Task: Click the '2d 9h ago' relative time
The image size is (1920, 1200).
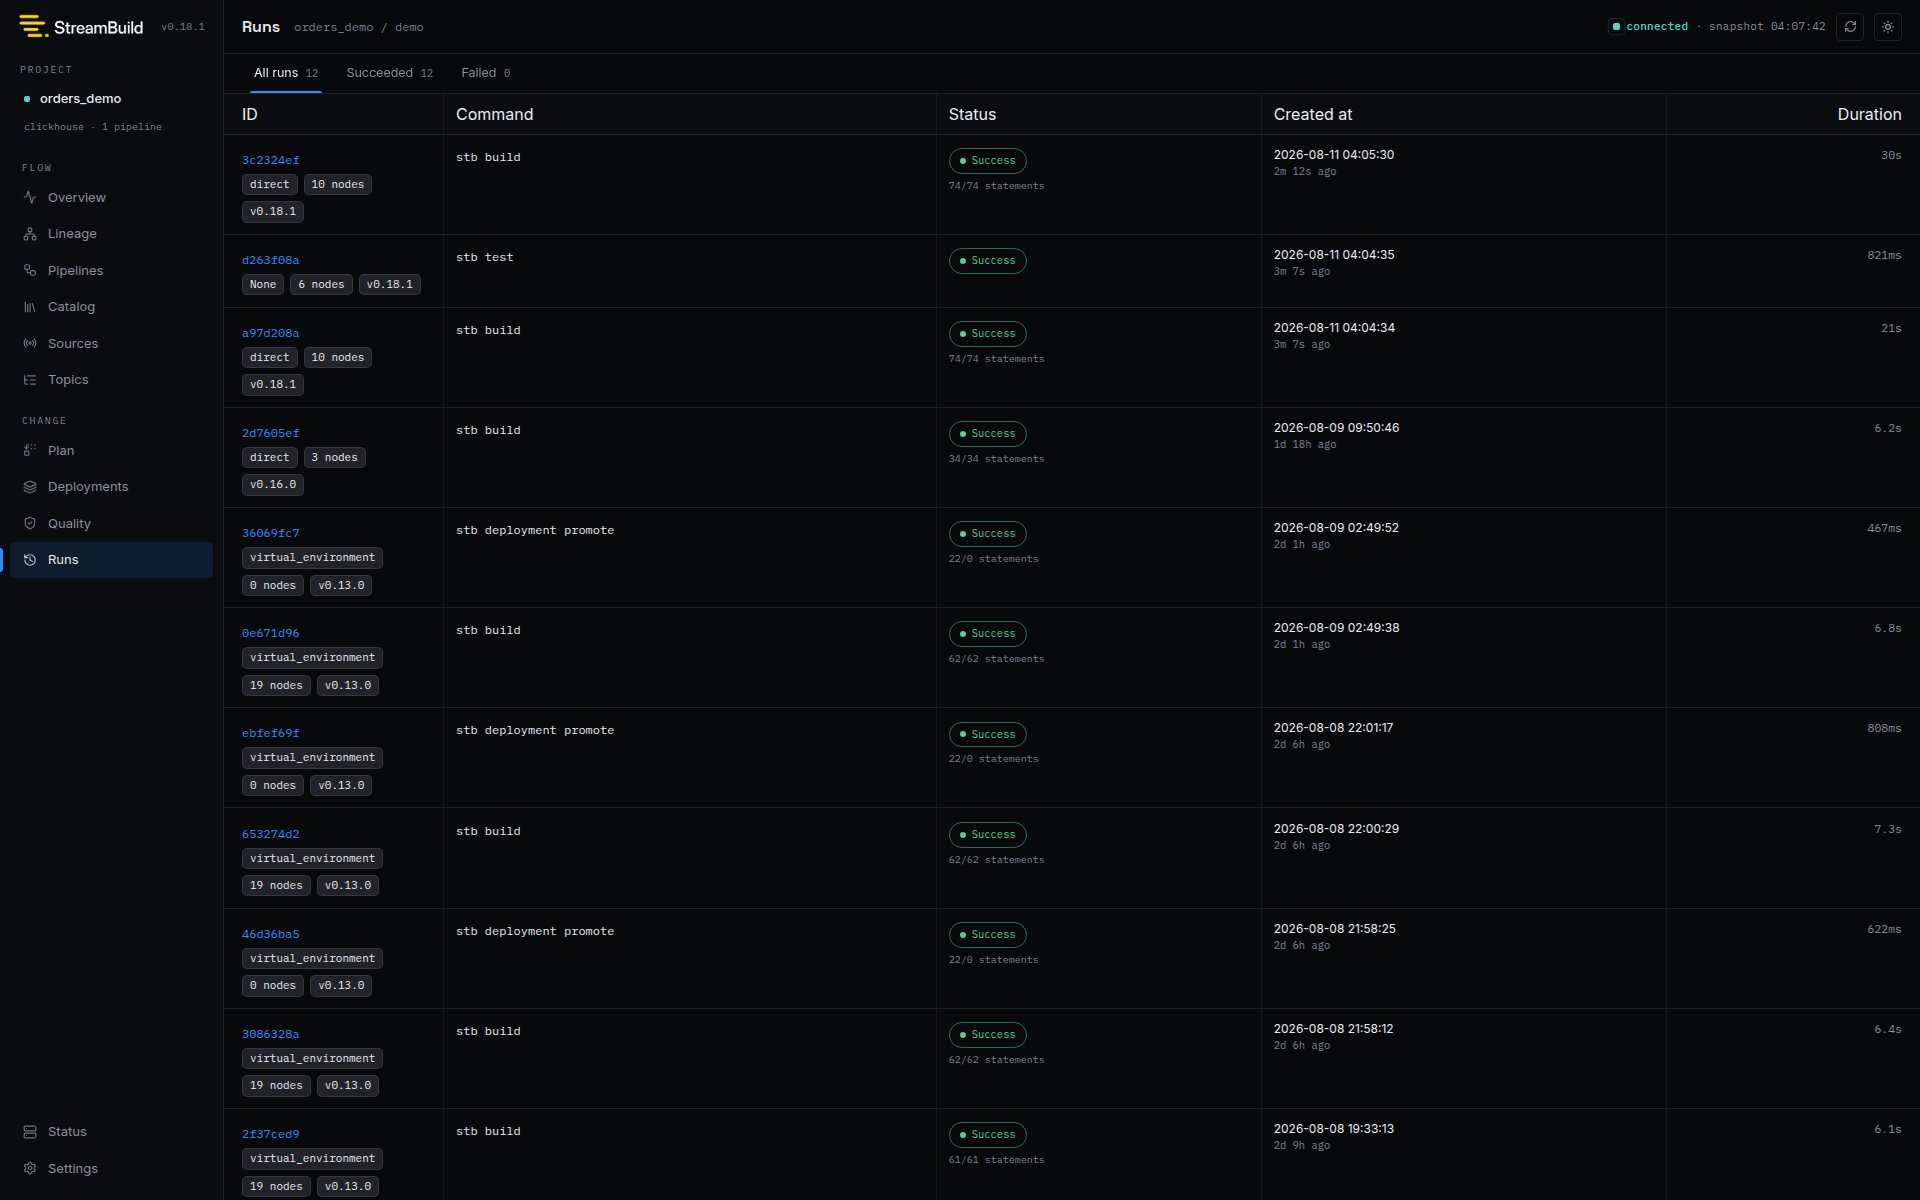Action: 1302,1146
